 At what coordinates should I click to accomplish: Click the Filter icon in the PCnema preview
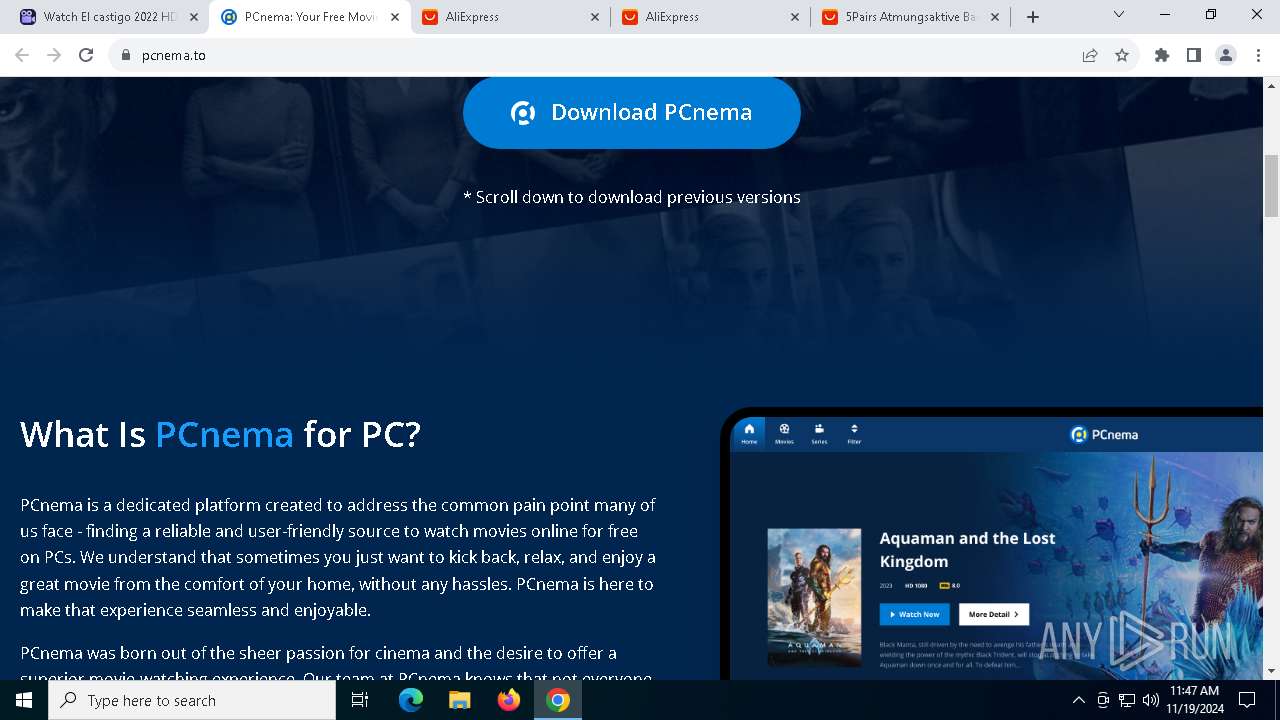tap(854, 433)
